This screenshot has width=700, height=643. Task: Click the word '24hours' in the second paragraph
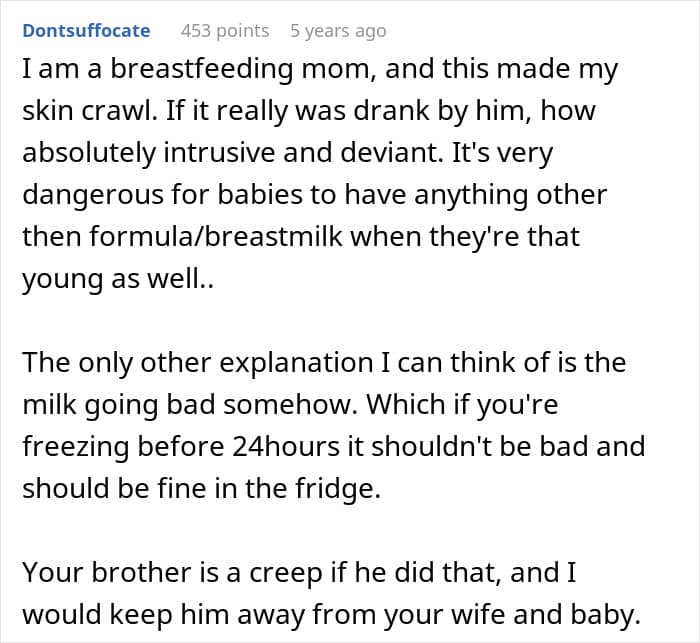point(286,446)
